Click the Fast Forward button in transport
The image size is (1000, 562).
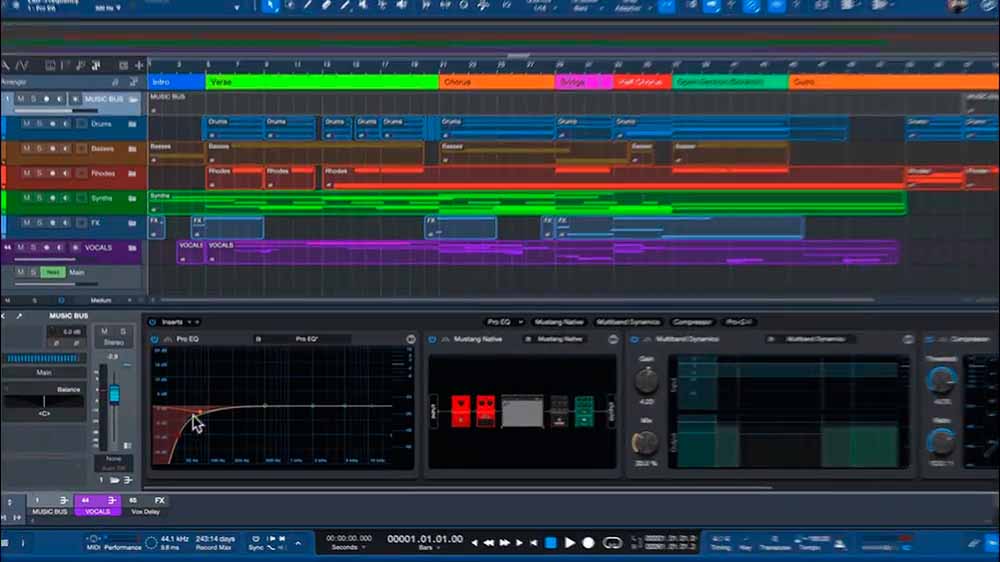[504, 543]
